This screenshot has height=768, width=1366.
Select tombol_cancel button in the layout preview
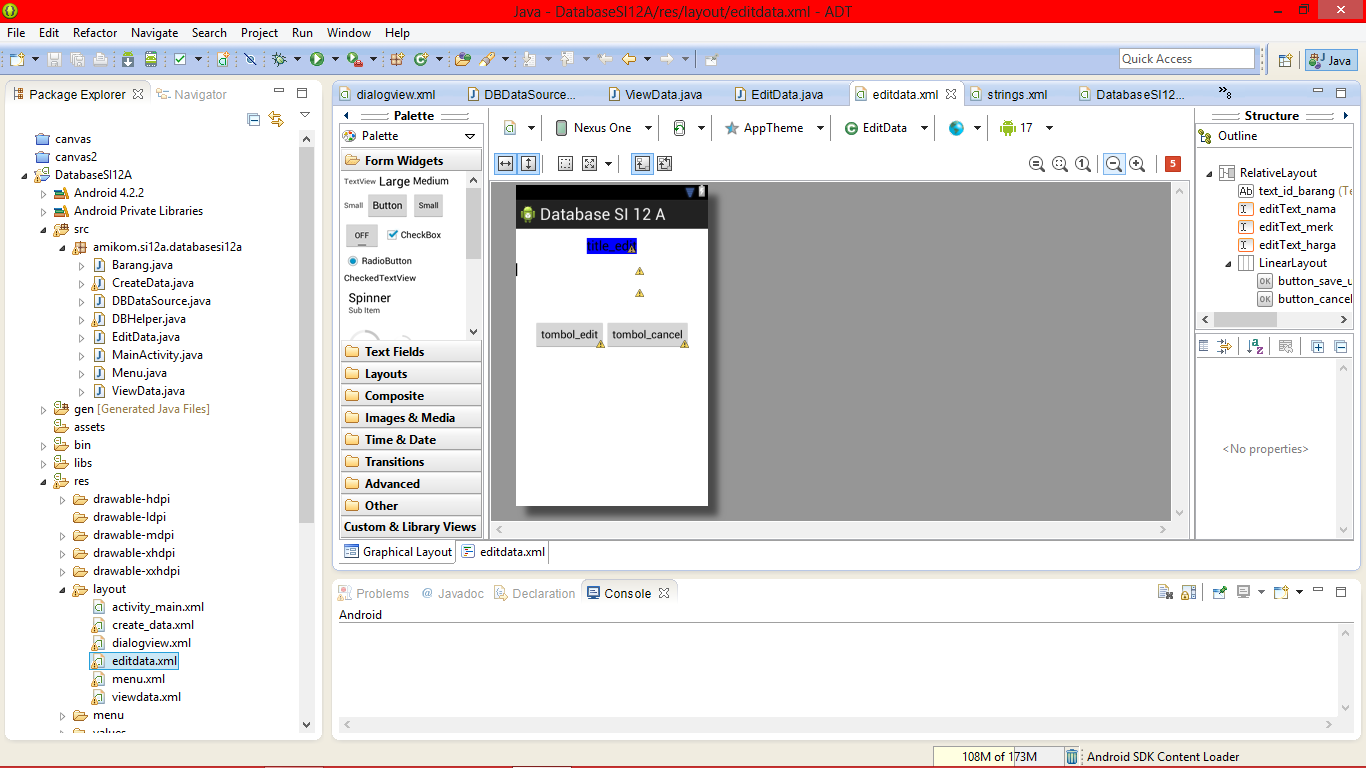tap(647, 334)
